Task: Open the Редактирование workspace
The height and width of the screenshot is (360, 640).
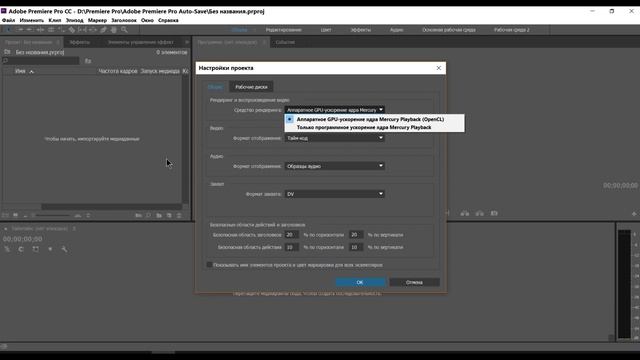Action: (x=284, y=30)
